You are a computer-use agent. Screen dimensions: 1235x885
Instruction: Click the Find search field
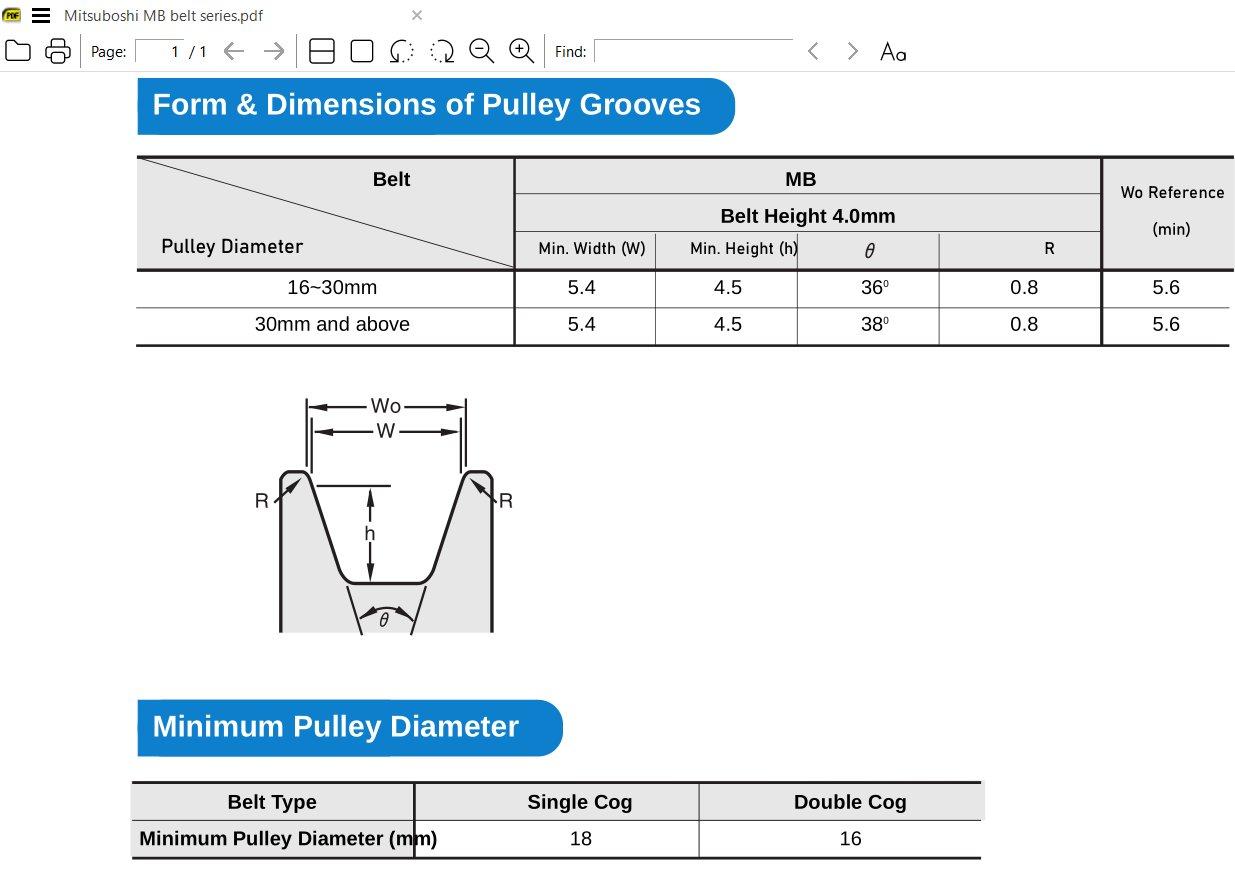[x=693, y=51]
